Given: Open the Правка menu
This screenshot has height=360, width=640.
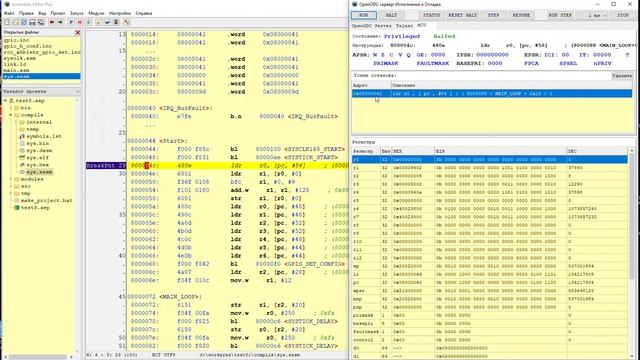Looking at the screenshot, I should pos(26,13).
